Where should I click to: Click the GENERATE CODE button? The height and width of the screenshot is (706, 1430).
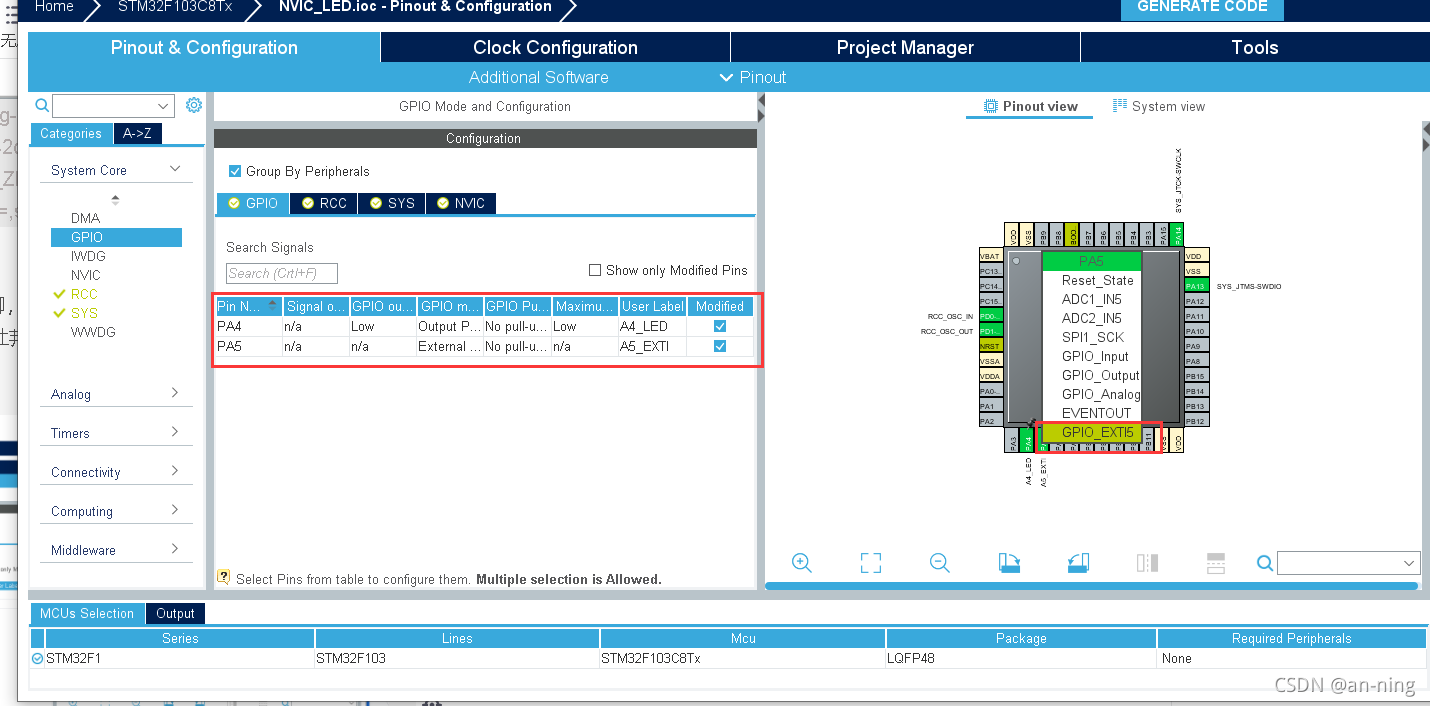coord(1202,8)
